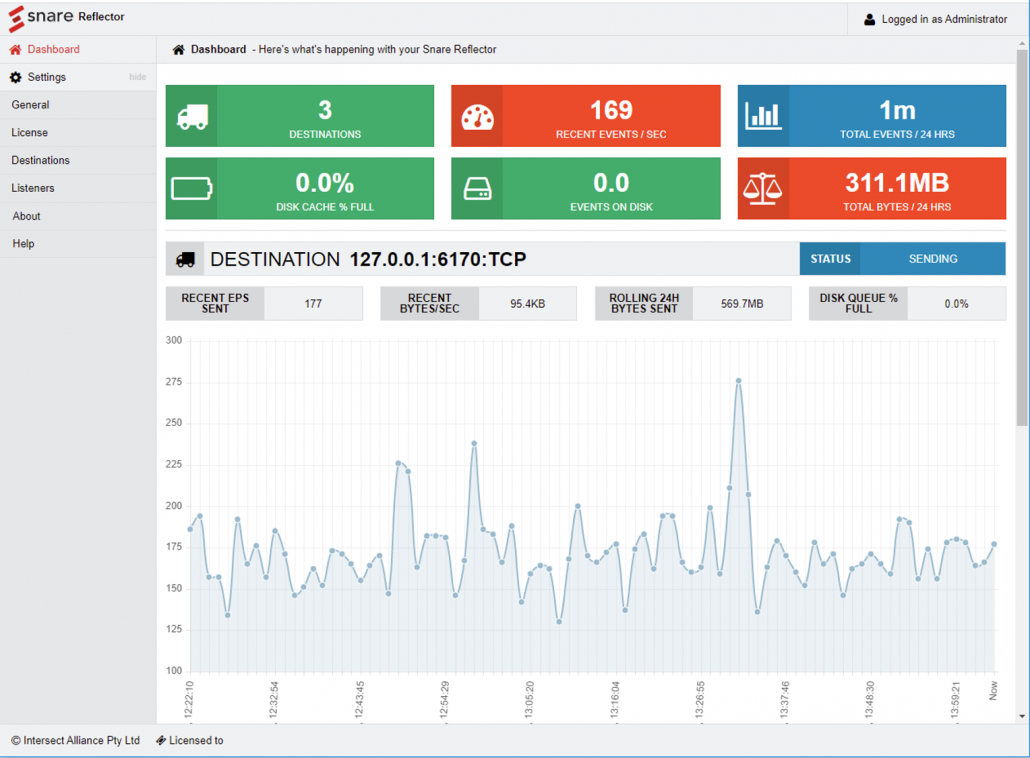Click the '1m Total Events / 24 Hrs' tile
This screenshot has height=758, width=1030.
pos(872,116)
